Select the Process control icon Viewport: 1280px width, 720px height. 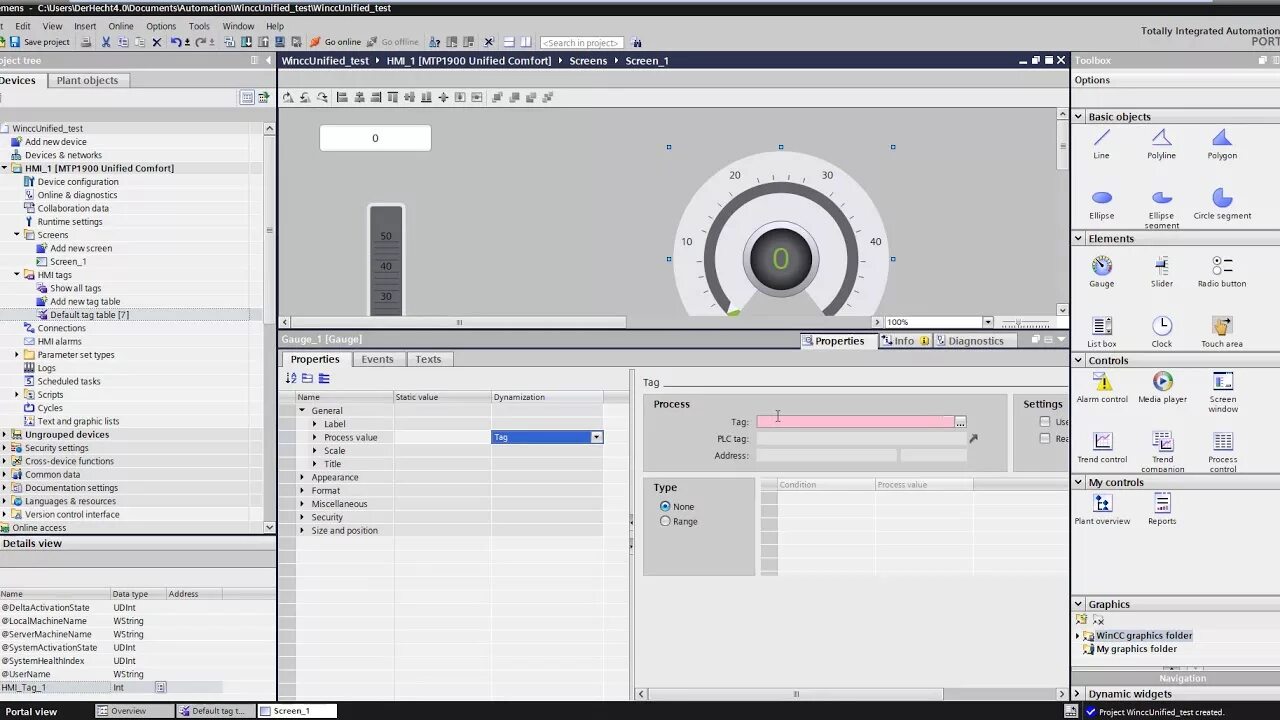click(1222, 441)
